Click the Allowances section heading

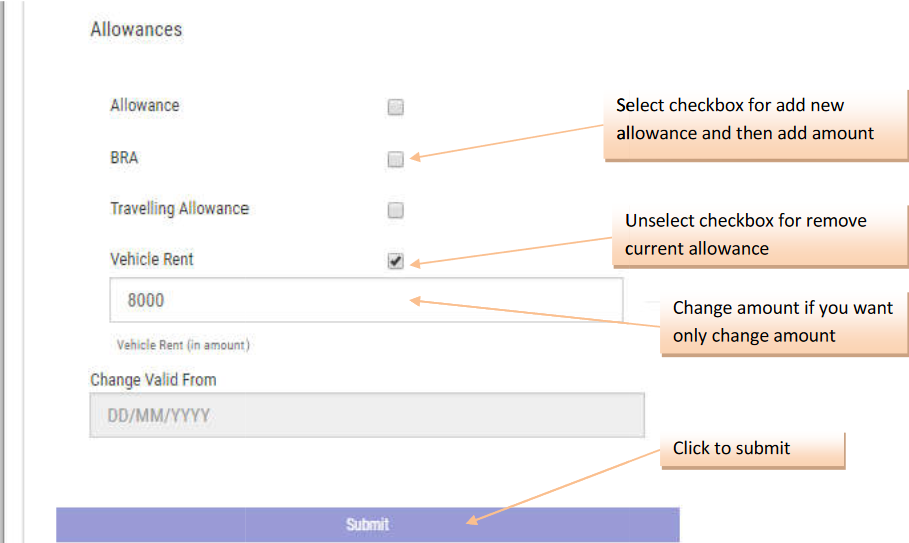[136, 30]
